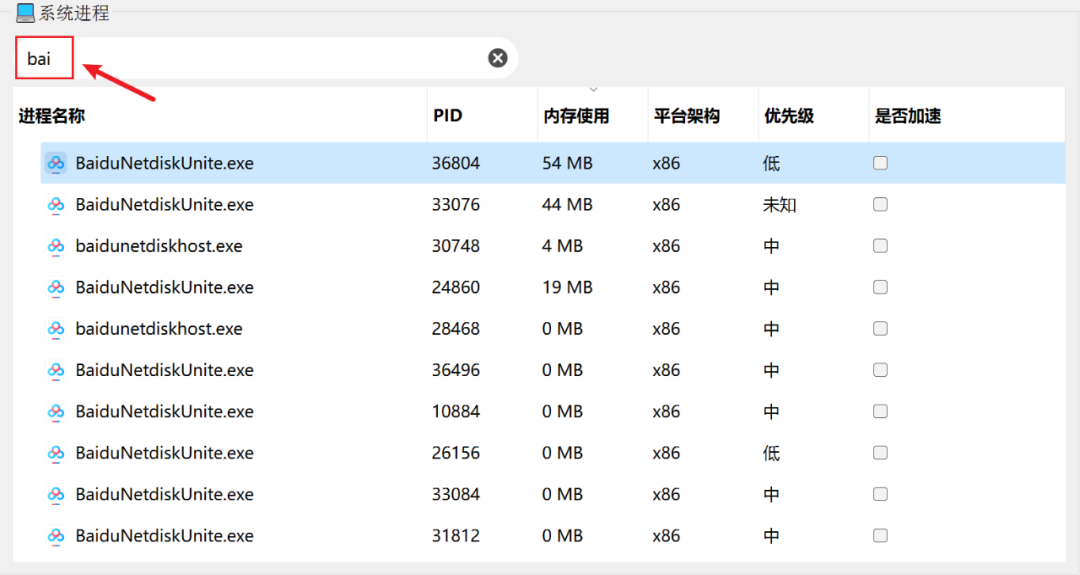1080x575 pixels.
Task: Click the PID value 10884
Action: (456, 411)
